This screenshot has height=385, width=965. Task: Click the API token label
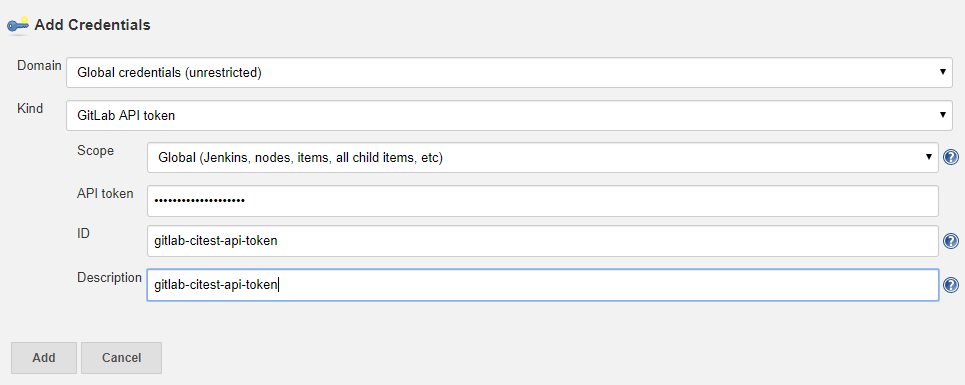[105, 194]
